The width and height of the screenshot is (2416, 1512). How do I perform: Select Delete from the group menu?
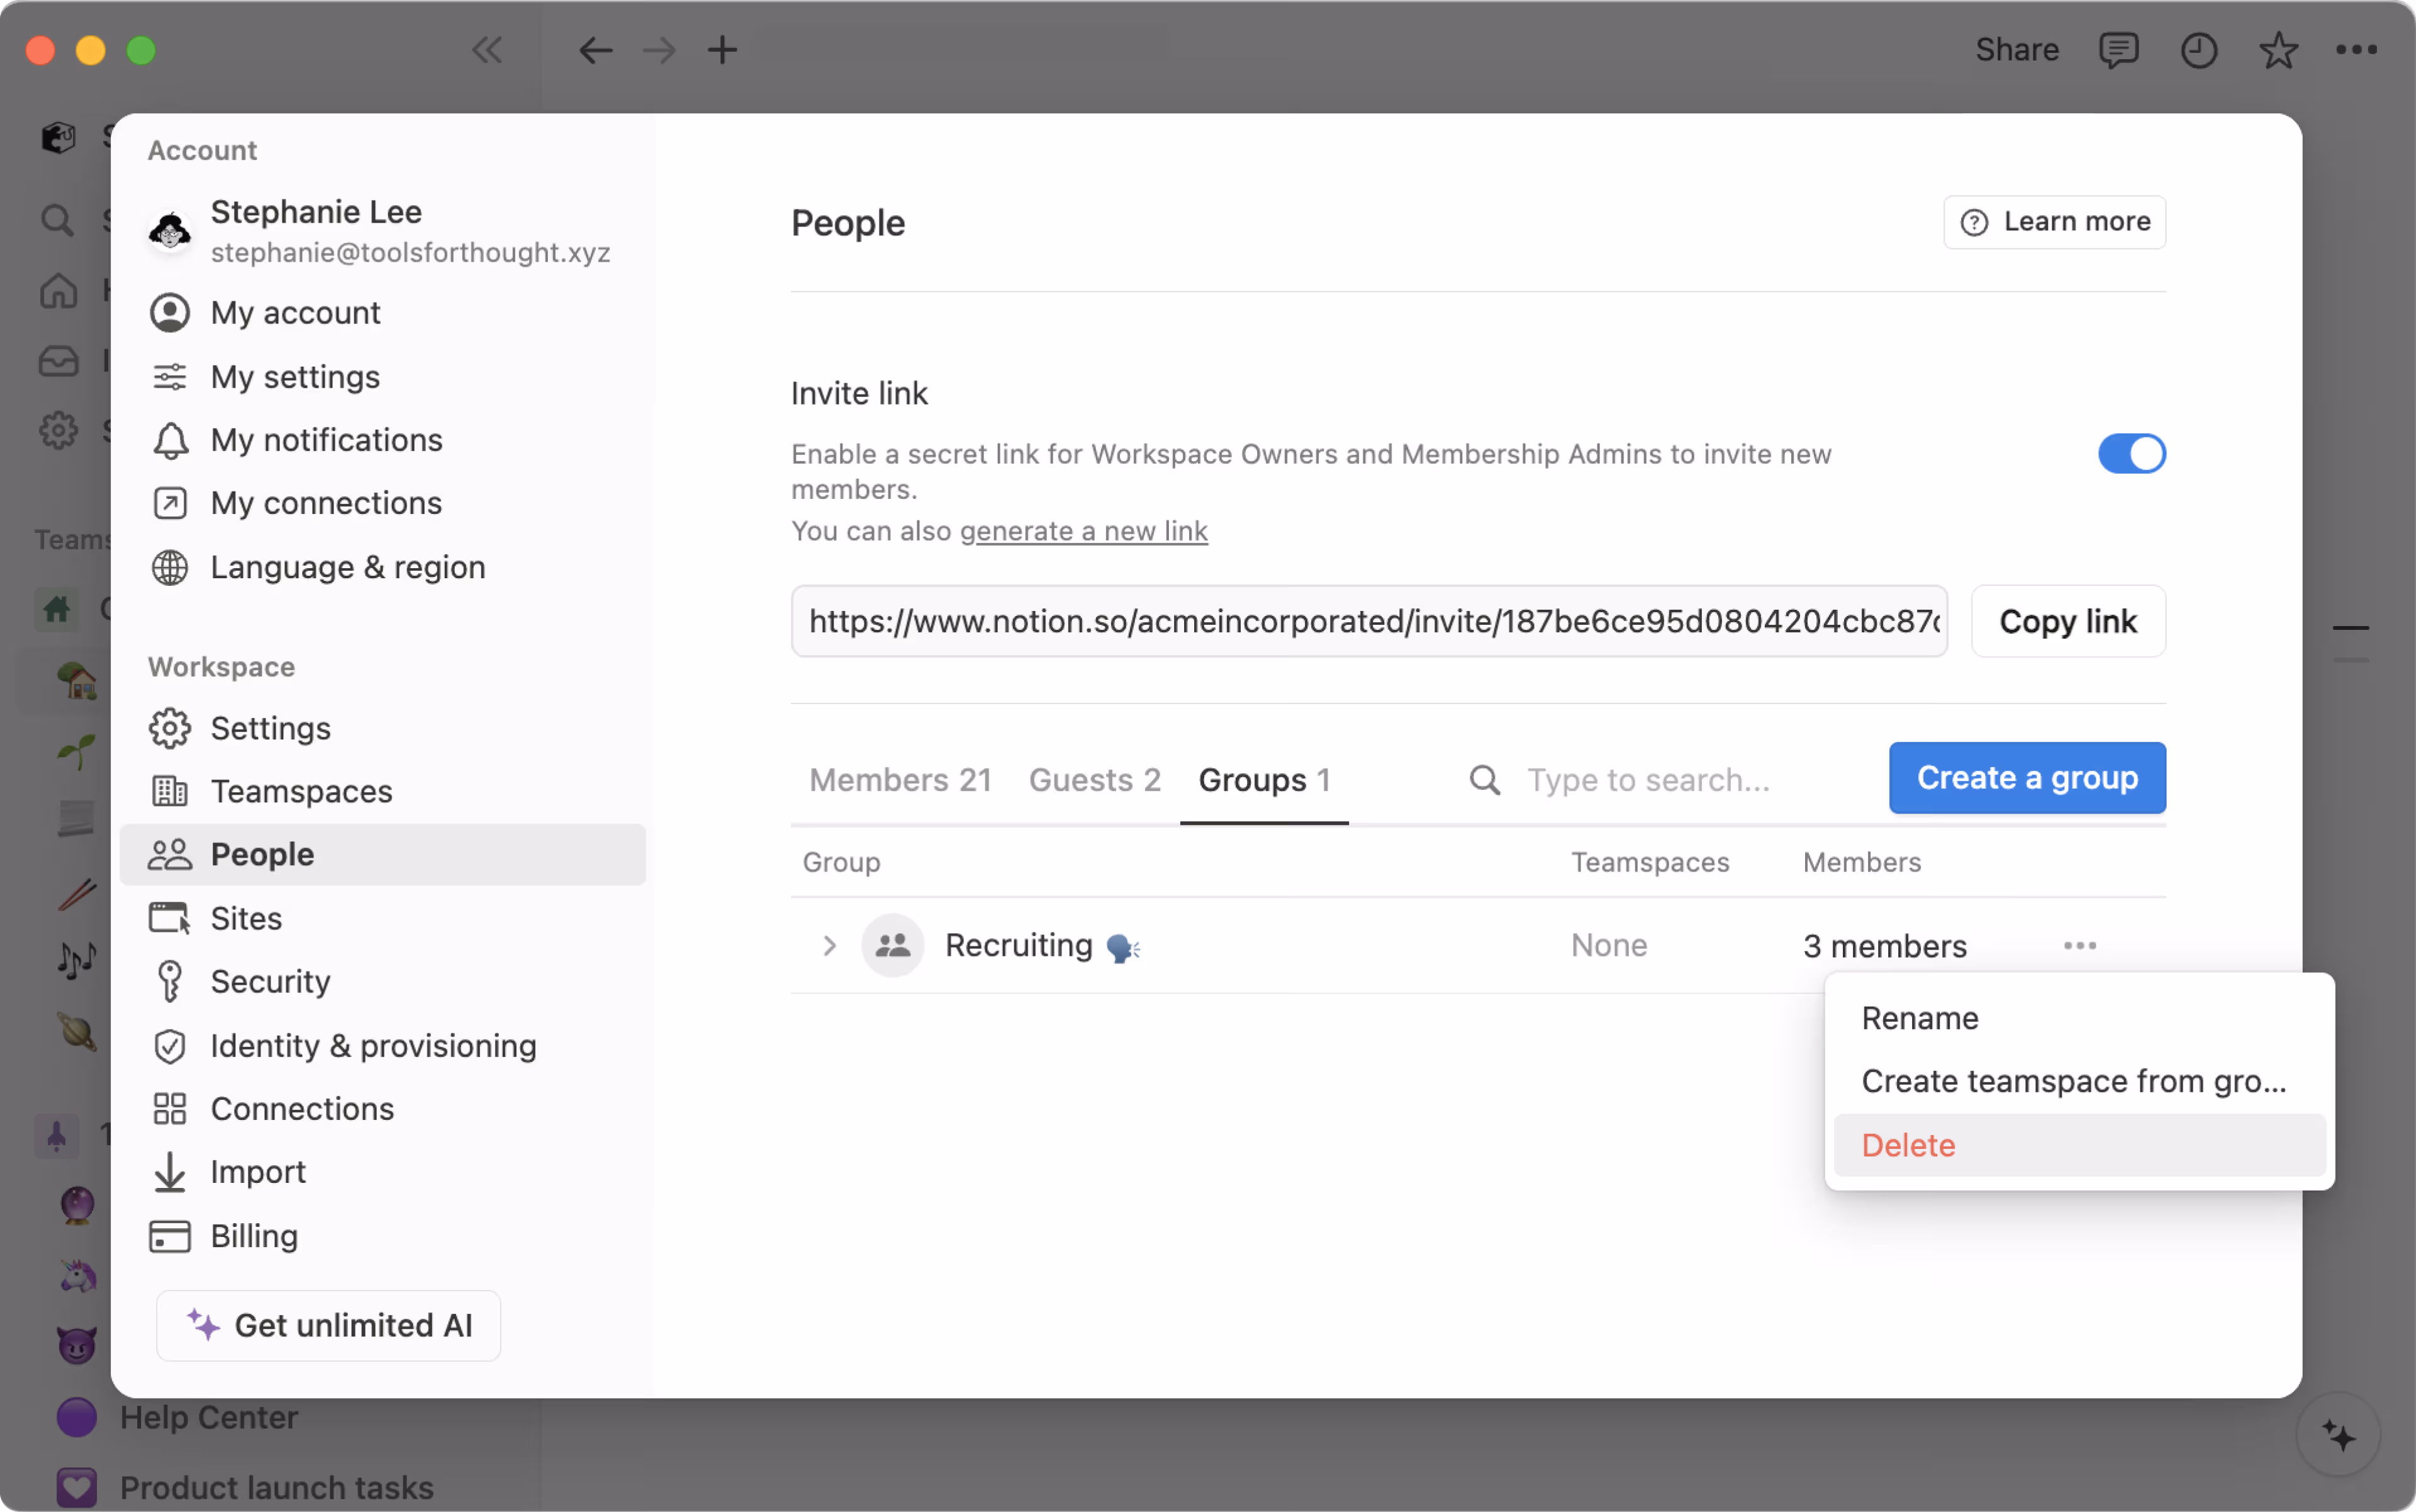click(1908, 1145)
